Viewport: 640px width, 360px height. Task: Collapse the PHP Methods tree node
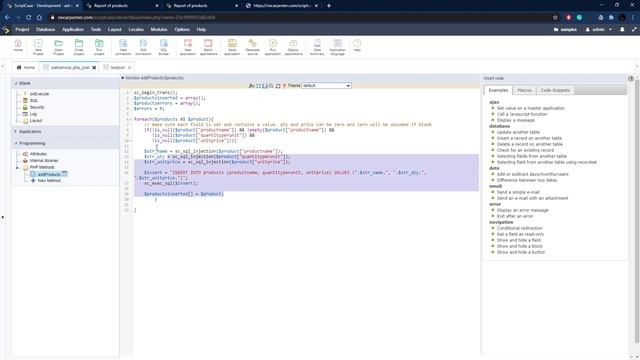(17, 167)
